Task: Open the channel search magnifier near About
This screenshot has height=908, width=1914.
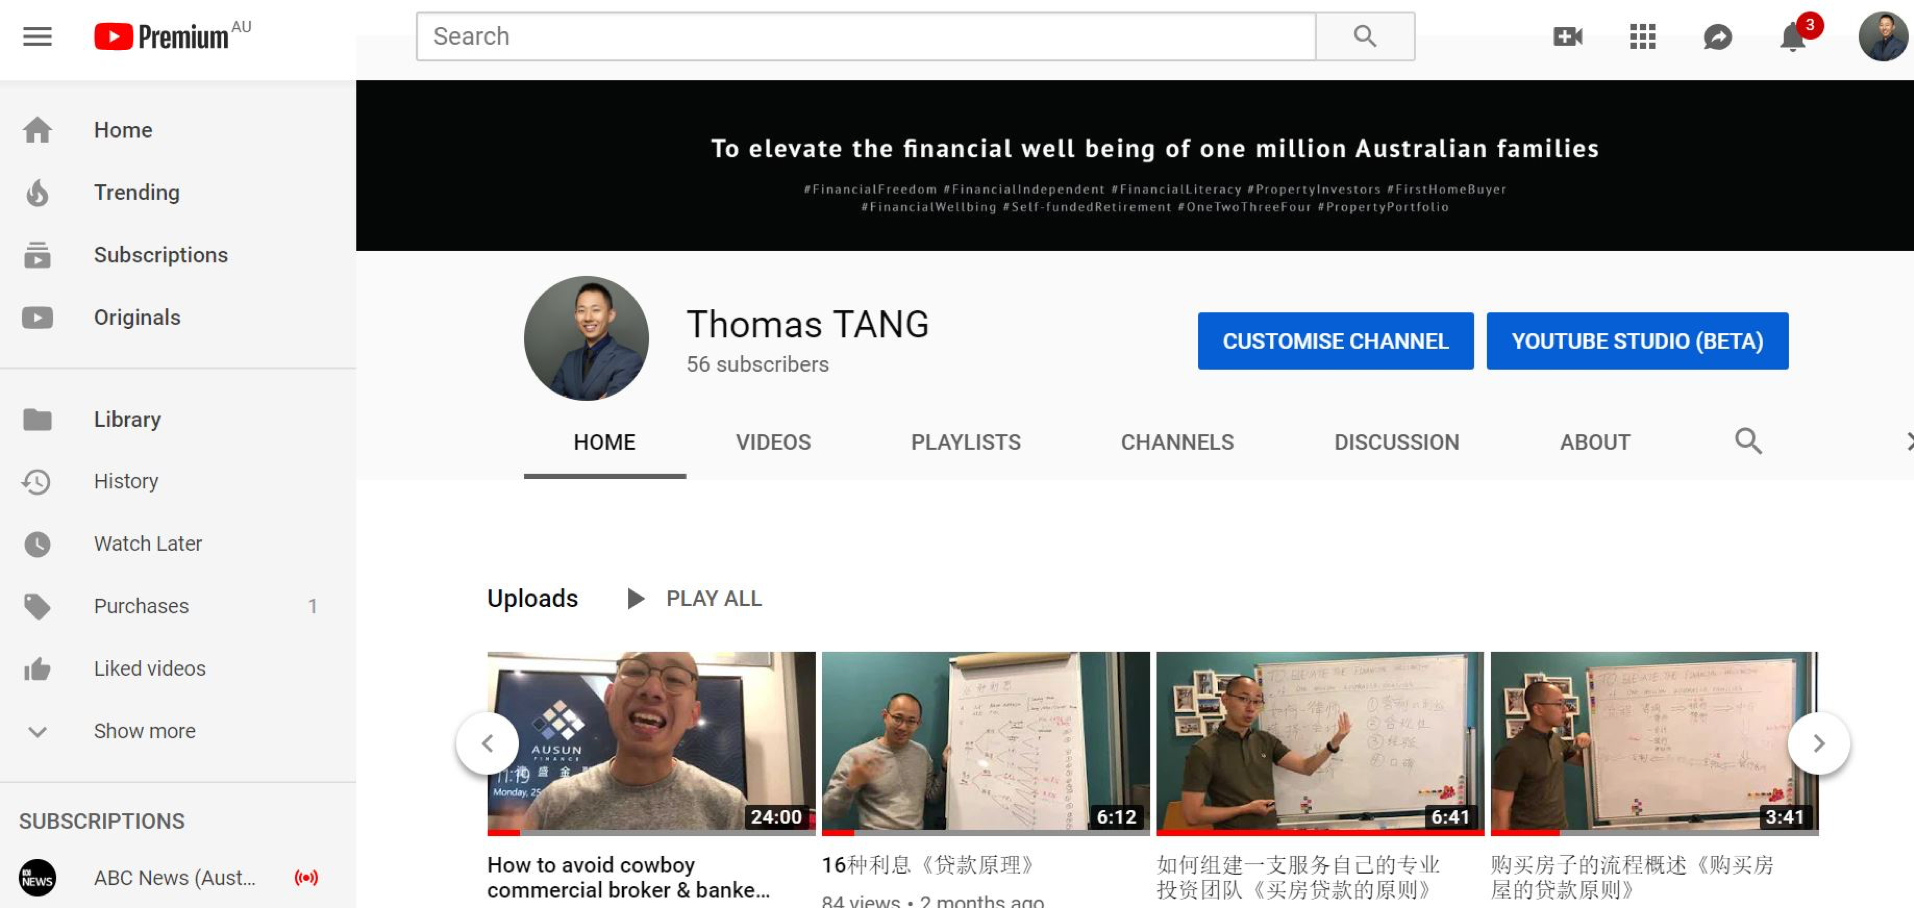Action: [1748, 441]
